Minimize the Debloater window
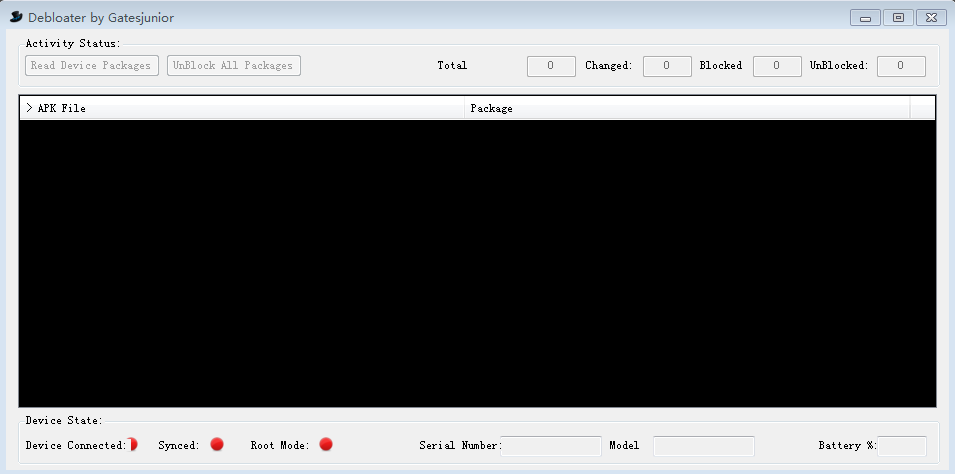This screenshot has height=474, width=955. [865, 17]
